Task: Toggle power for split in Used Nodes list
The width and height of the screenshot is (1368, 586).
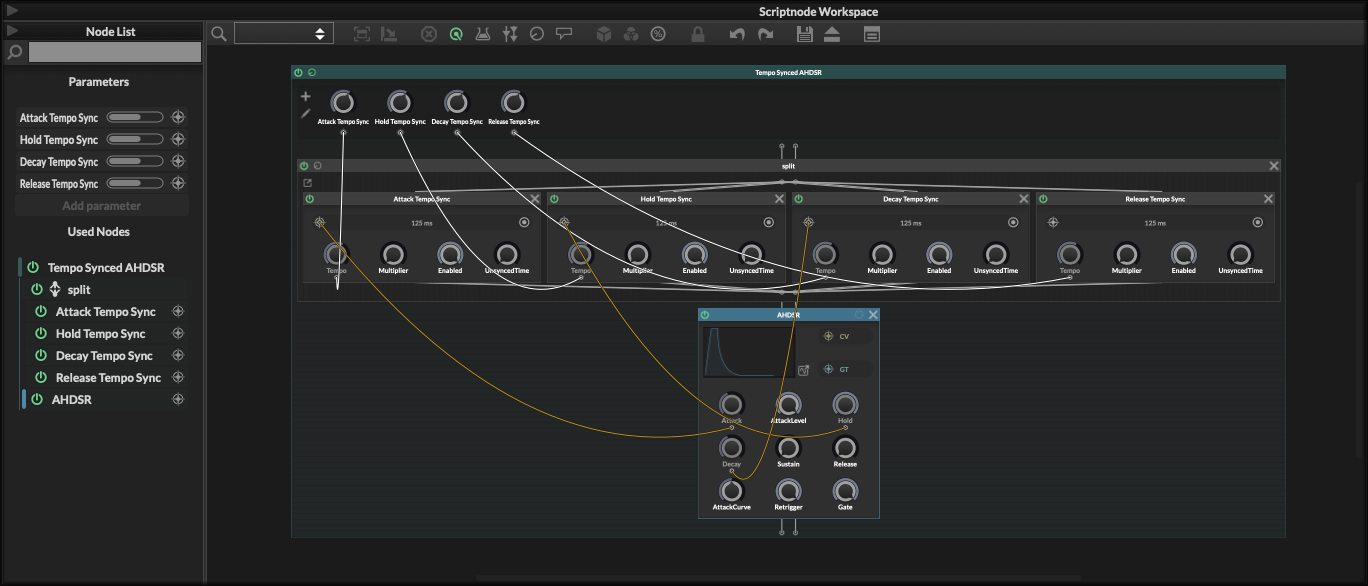Action: coord(37,290)
